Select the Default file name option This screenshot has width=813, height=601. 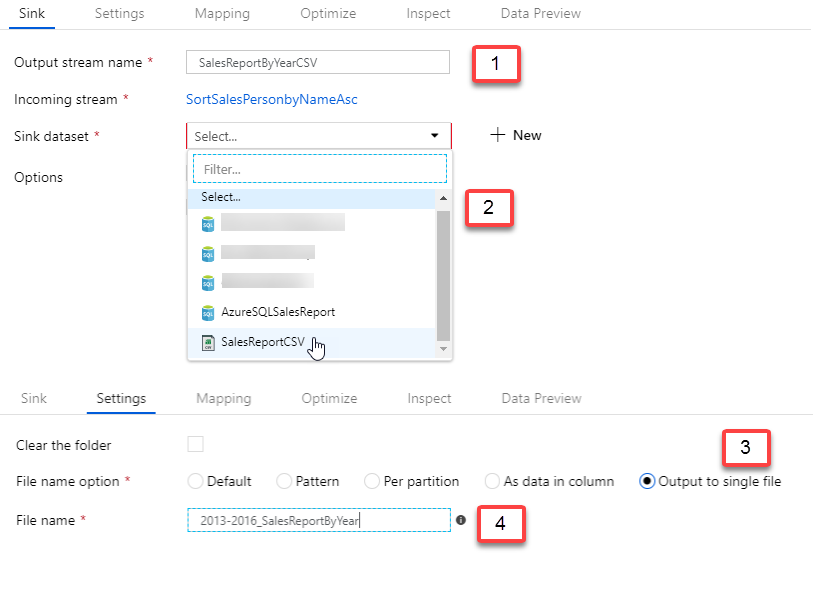click(x=195, y=481)
